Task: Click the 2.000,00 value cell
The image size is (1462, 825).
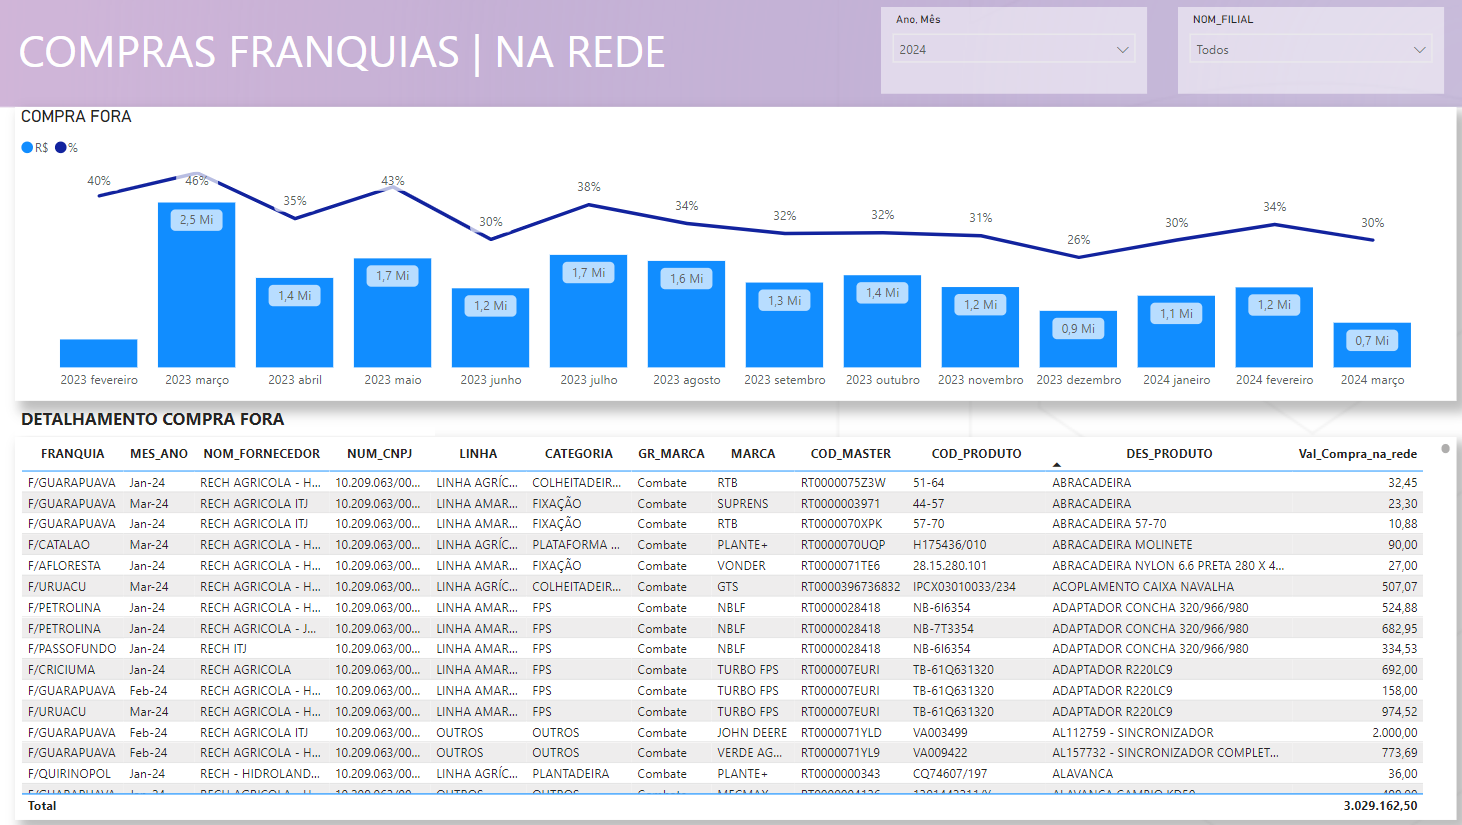Action: click(1395, 733)
